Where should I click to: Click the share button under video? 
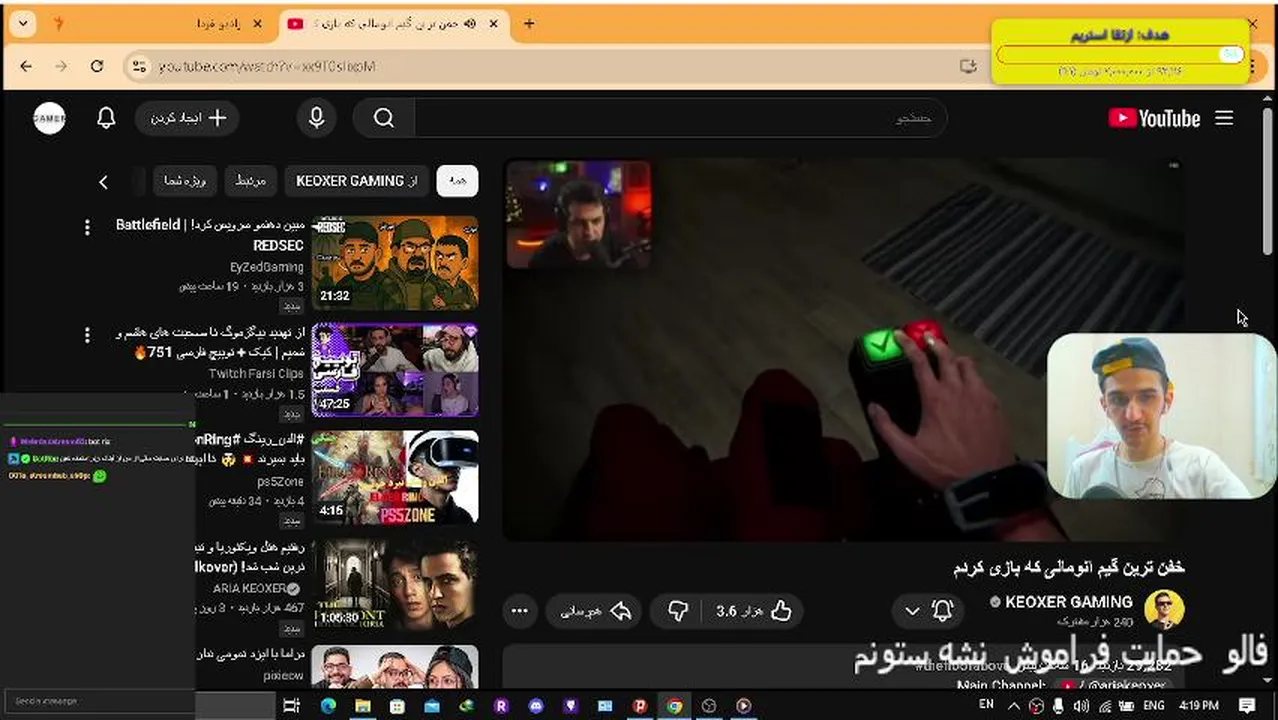(x=594, y=611)
